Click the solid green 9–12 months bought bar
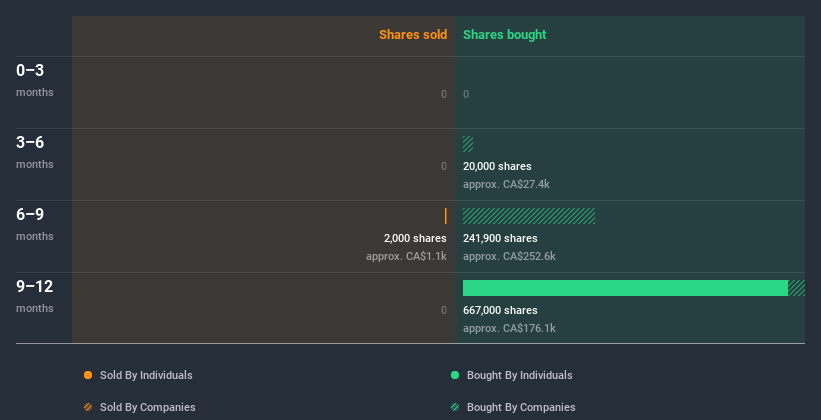The image size is (821, 420). point(625,288)
